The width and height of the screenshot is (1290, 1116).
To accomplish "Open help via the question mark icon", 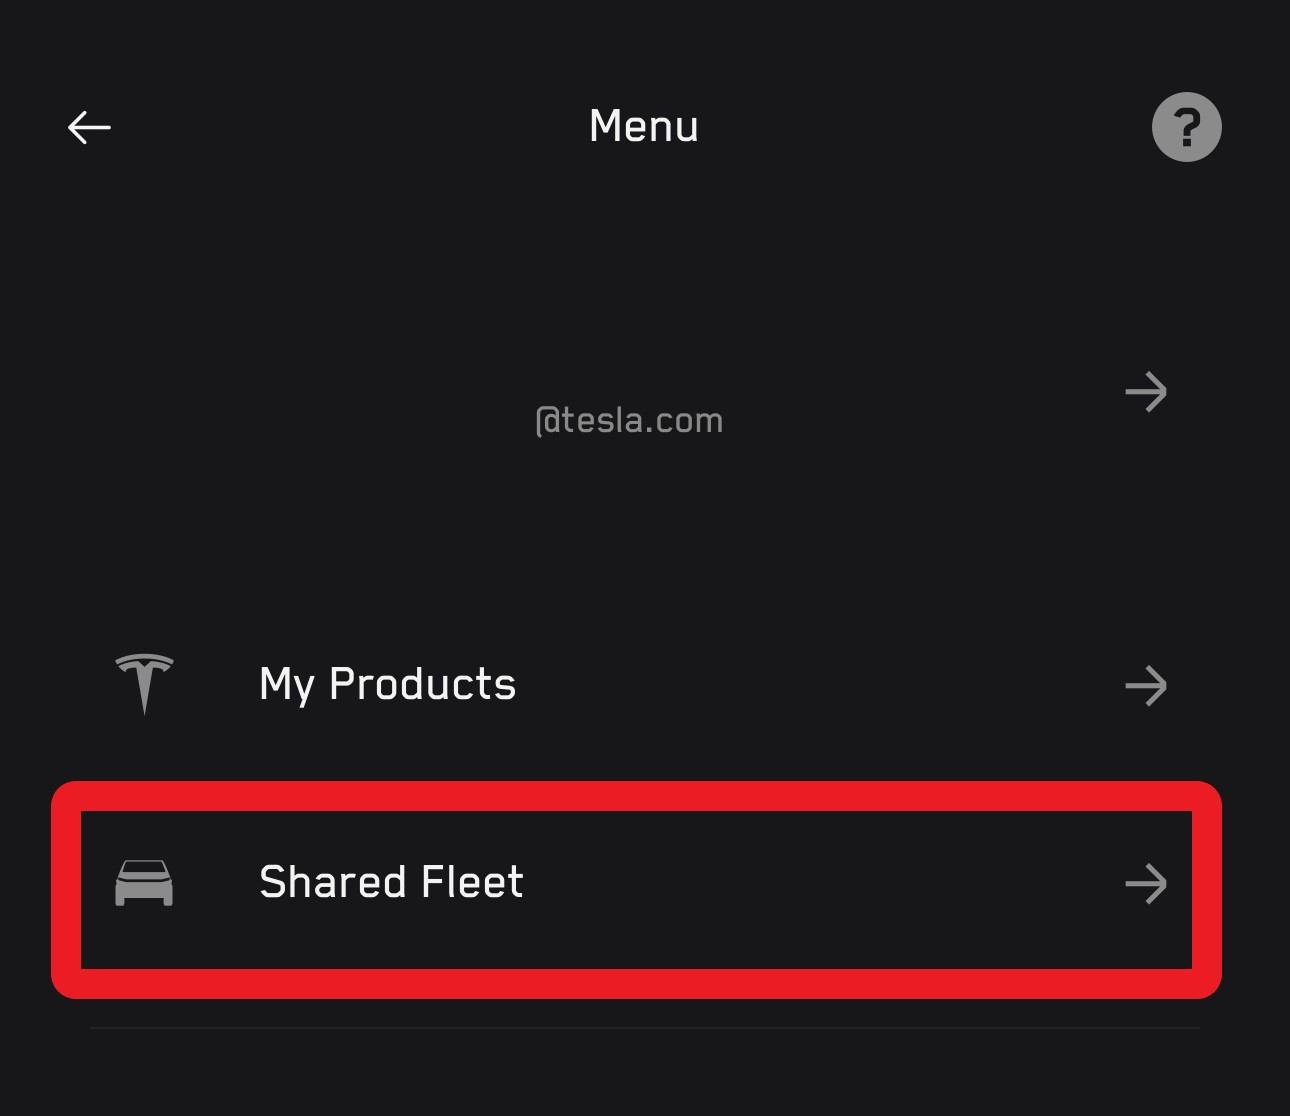I will 1186,127.
